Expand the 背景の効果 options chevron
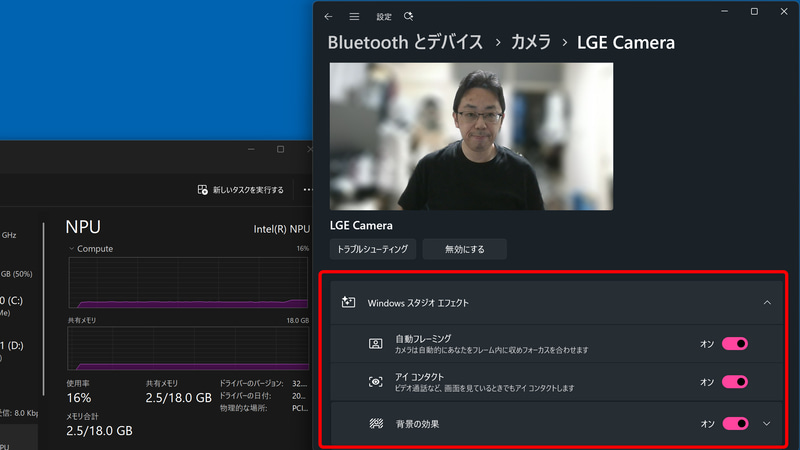The width and height of the screenshot is (800, 450). (x=766, y=423)
